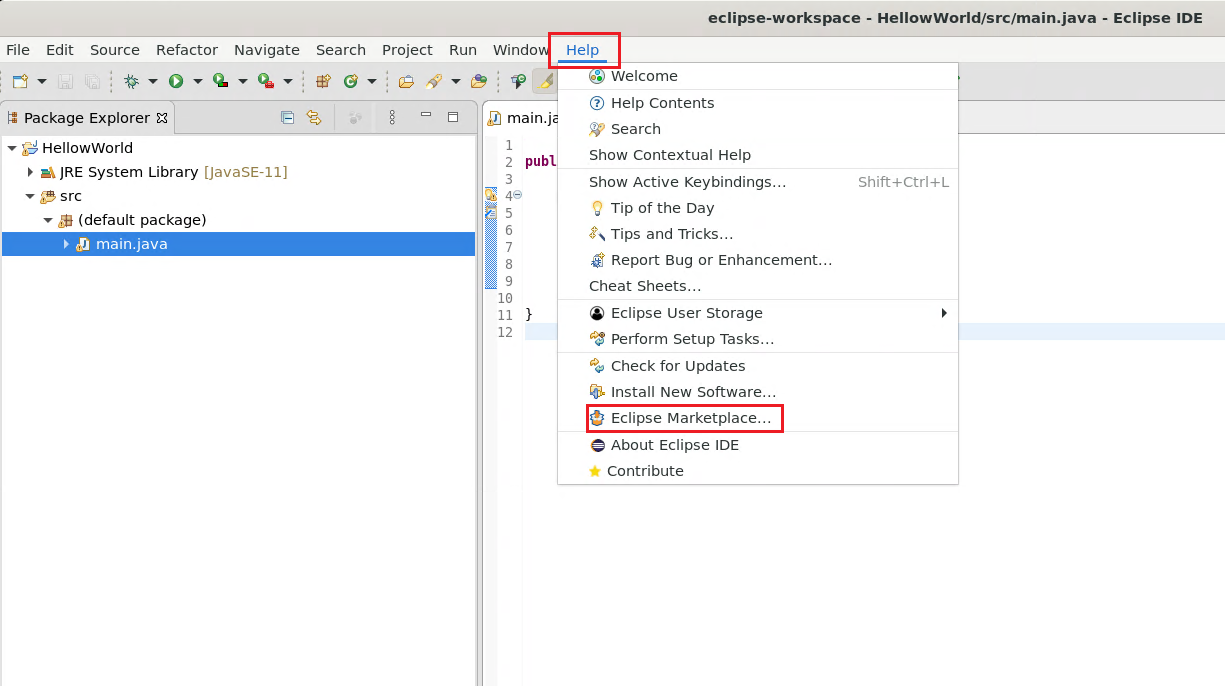Collapse the src folder node

30,196
